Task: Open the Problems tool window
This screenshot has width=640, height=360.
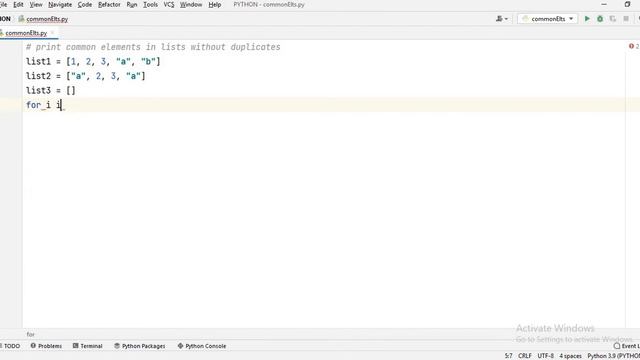Action: tap(46, 346)
